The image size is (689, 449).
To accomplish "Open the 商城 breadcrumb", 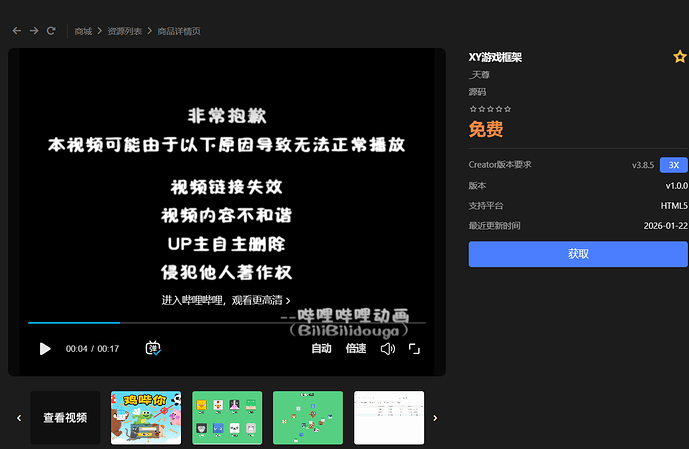I will (83, 31).
